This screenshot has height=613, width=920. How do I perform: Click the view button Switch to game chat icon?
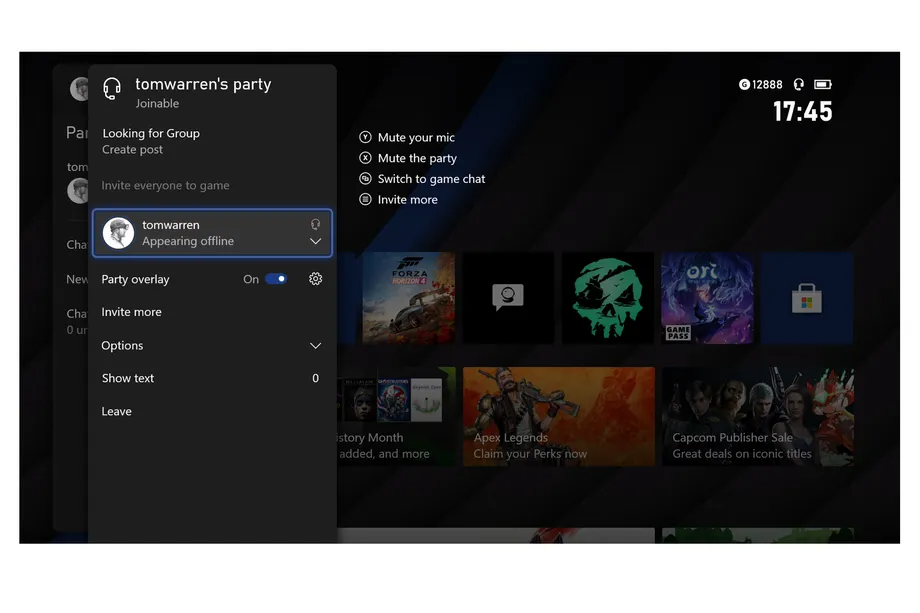pyautogui.click(x=365, y=178)
